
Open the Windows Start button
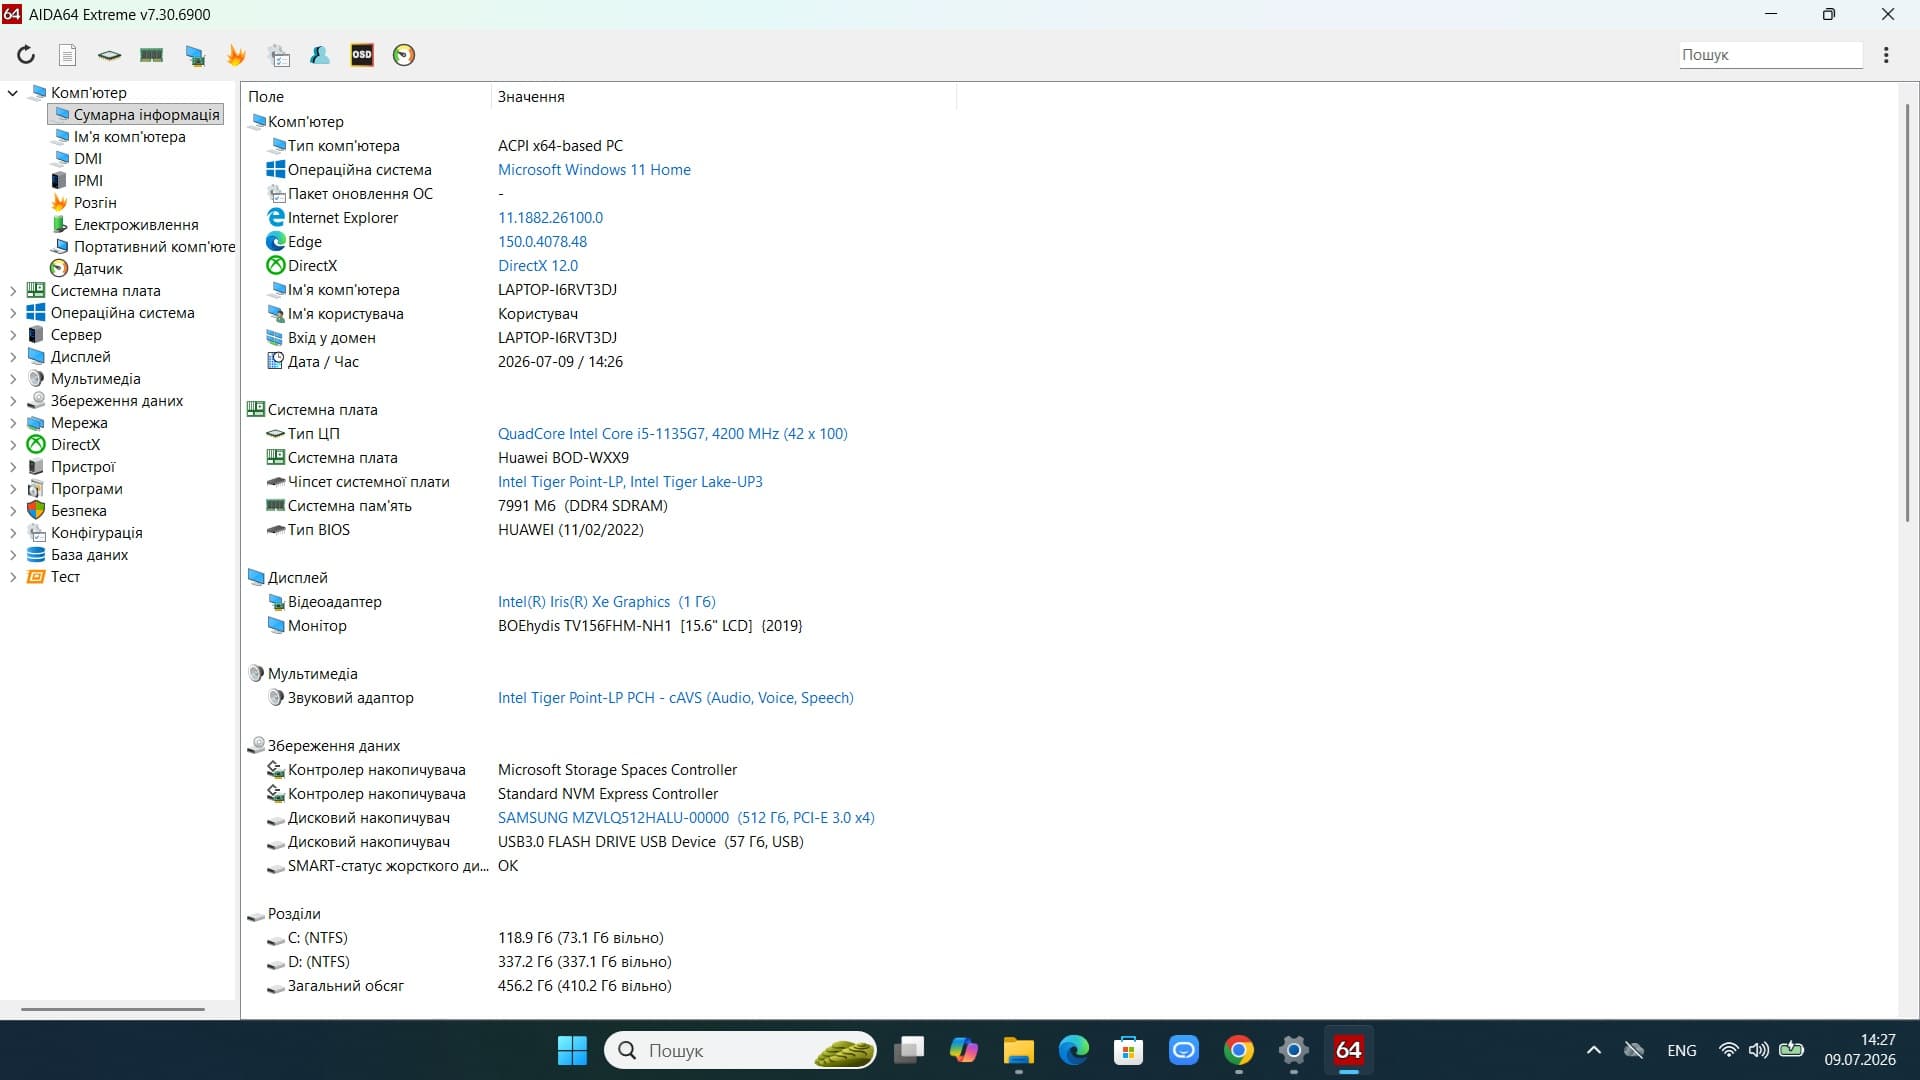[x=573, y=1051]
